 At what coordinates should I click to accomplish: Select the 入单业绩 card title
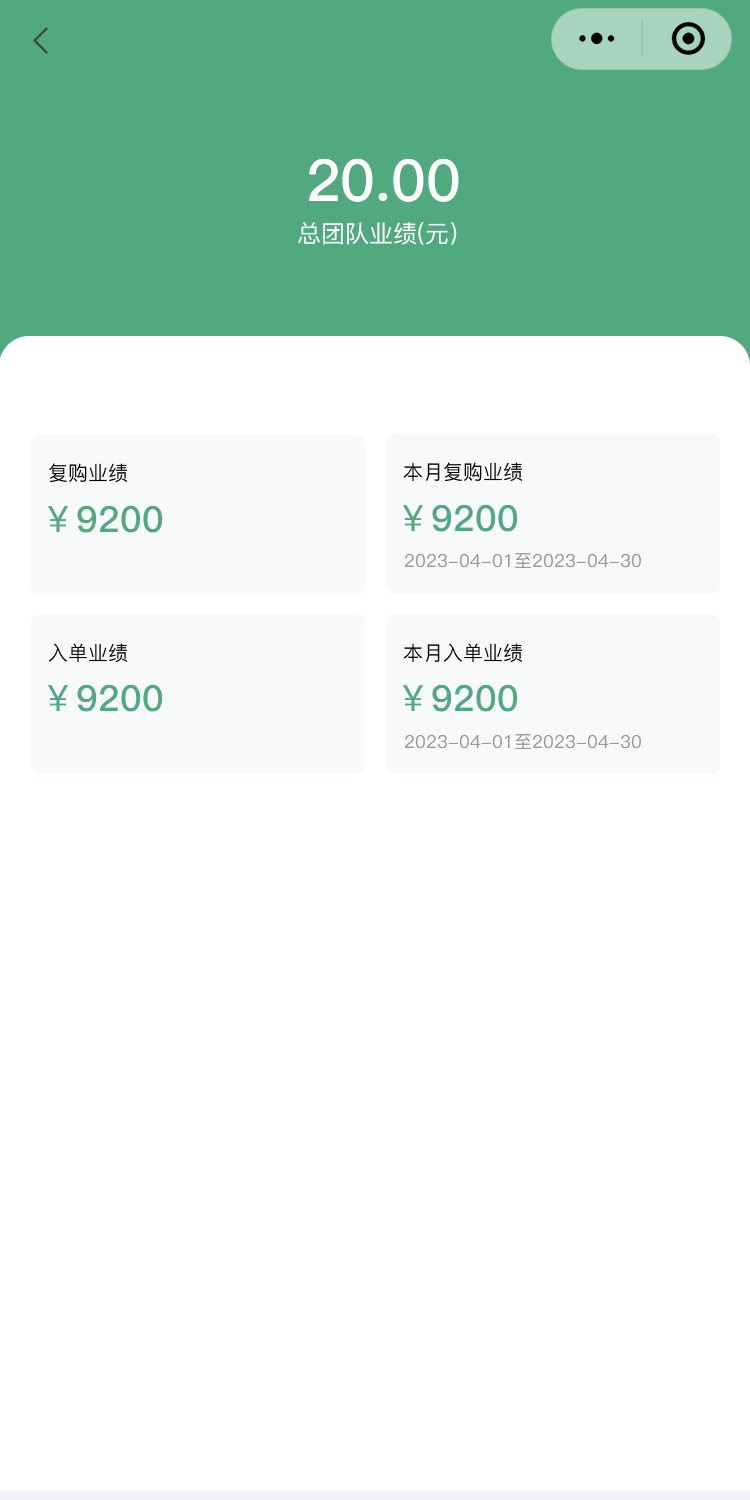click(88, 653)
